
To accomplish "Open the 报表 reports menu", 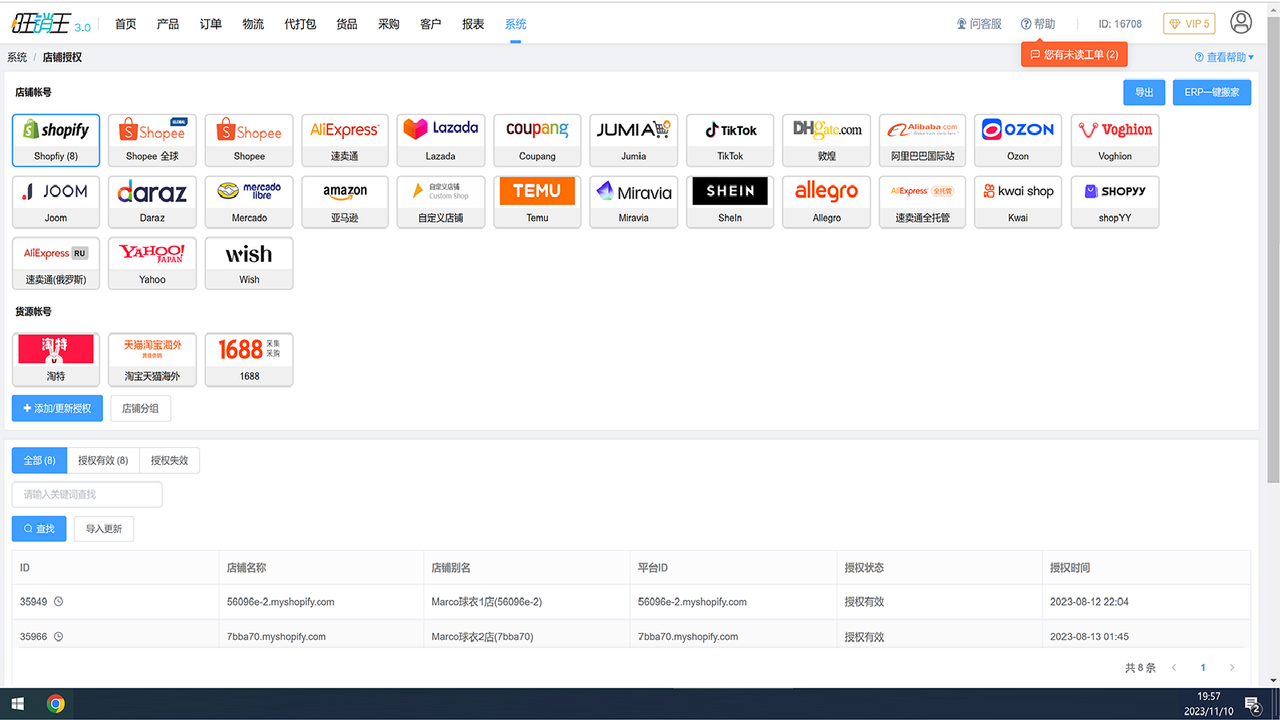I will [x=473, y=24].
